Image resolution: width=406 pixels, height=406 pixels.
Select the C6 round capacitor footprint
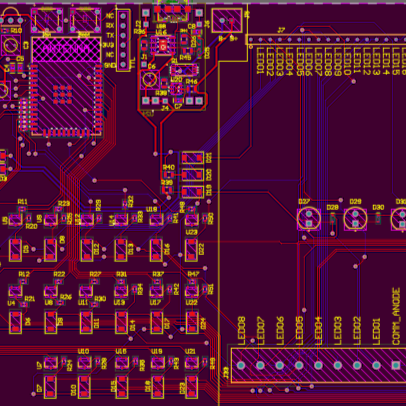pyautogui.click(x=149, y=80)
